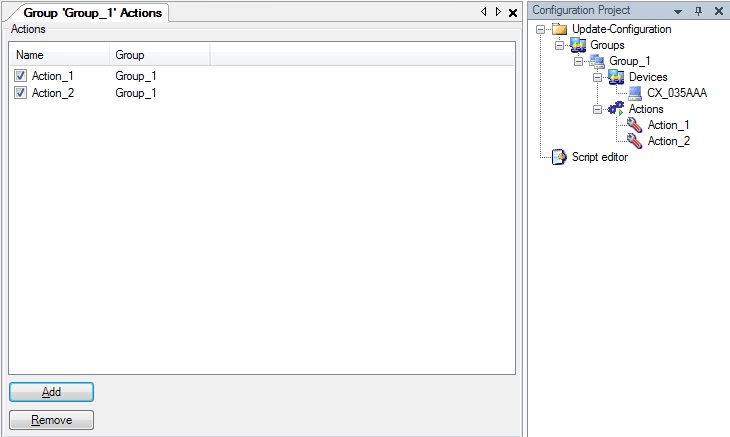730x437 pixels.
Task: Click the Devices node icon
Action: pyautogui.click(x=616, y=77)
